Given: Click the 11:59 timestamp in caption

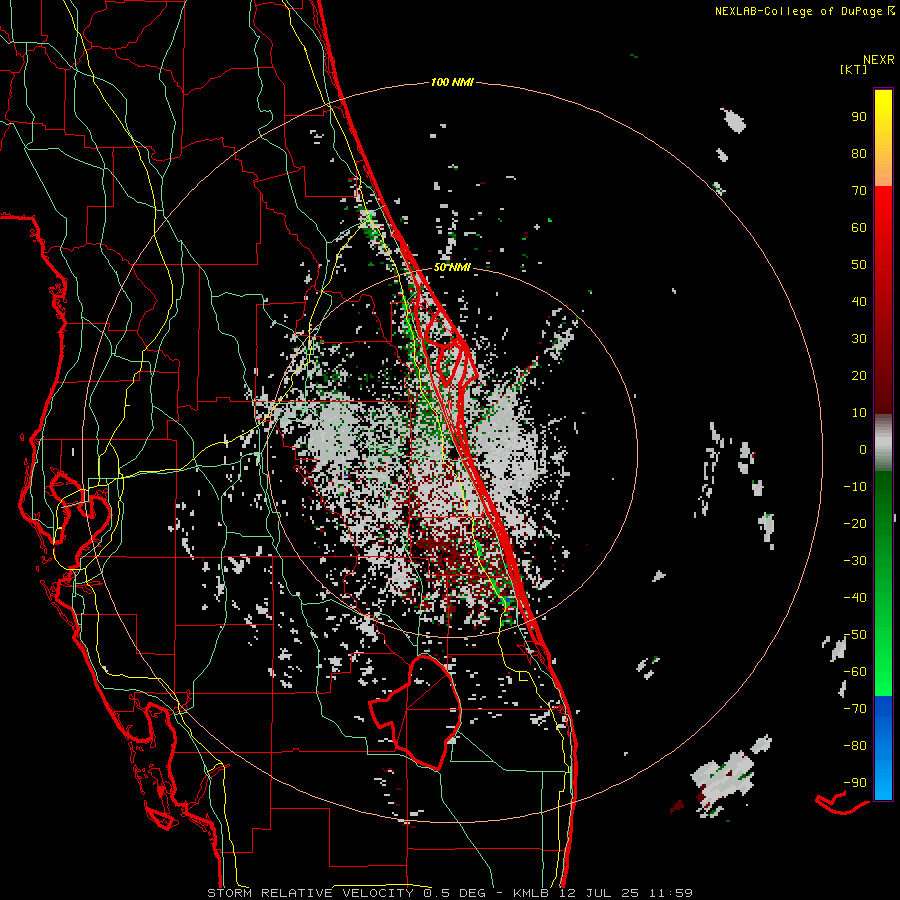Looking at the screenshot, I should pyautogui.click(x=670, y=893).
